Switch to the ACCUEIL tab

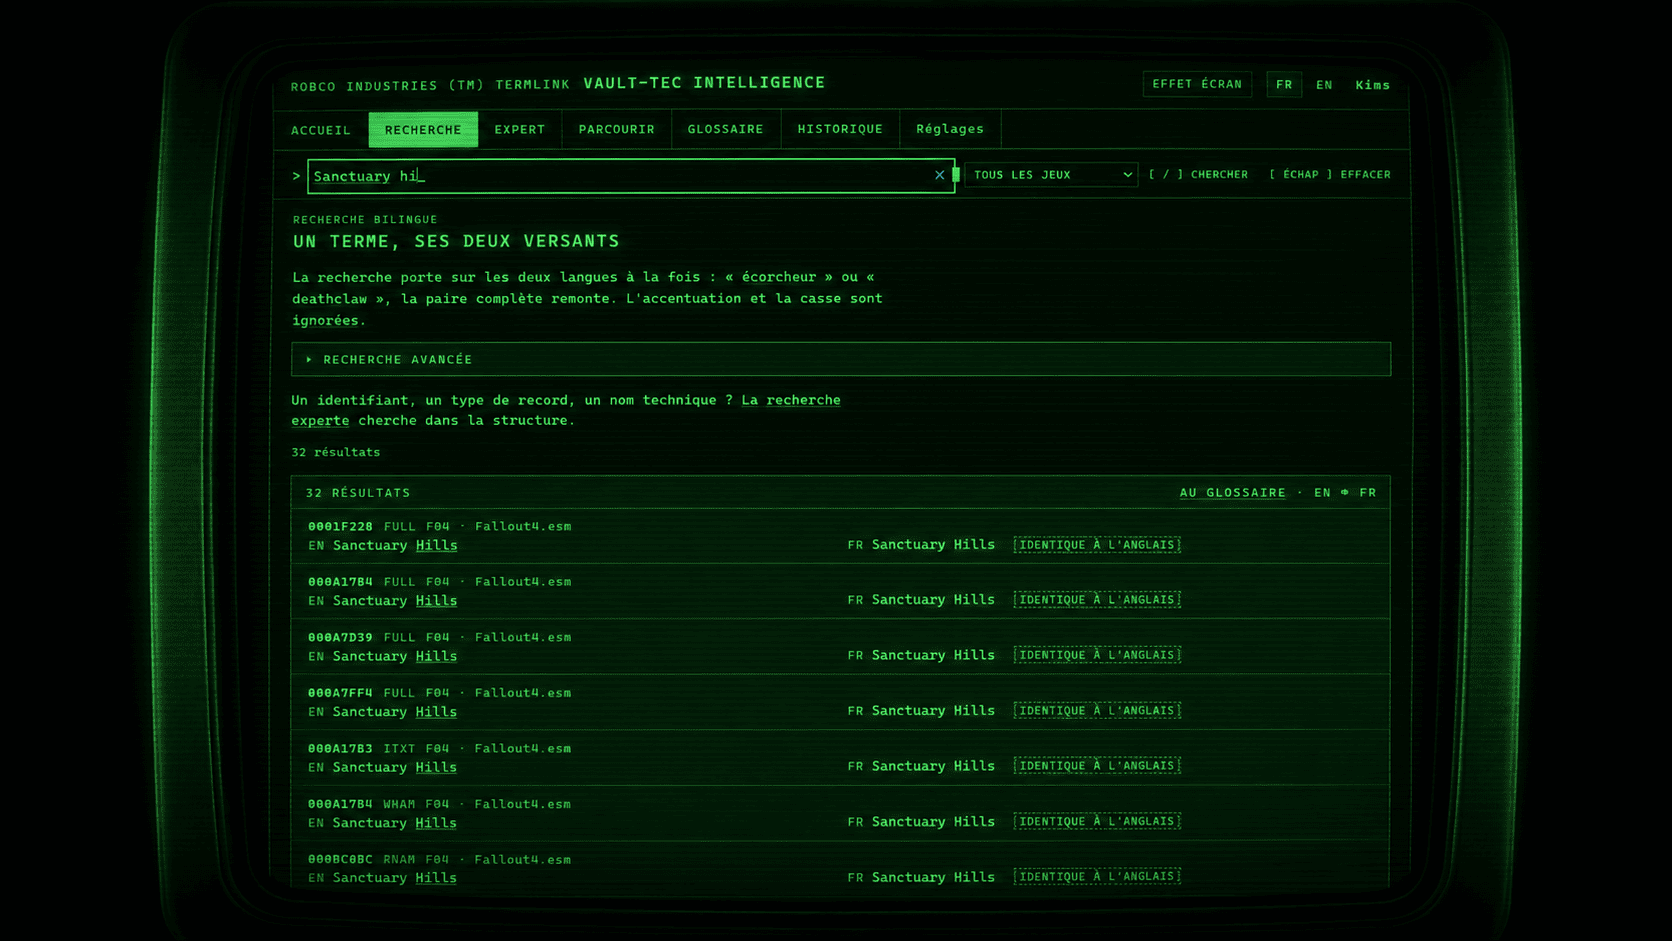coord(321,130)
